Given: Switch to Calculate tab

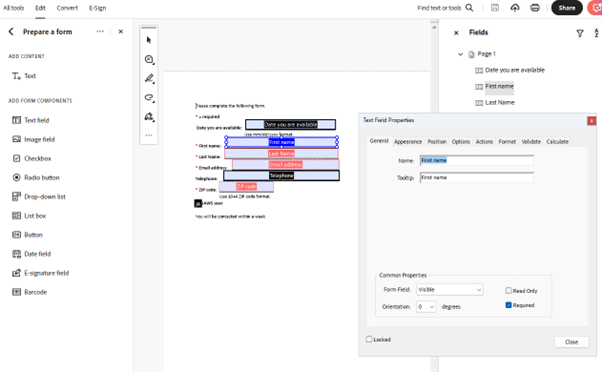Looking at the screenshot, I should [x=557, y=142].
